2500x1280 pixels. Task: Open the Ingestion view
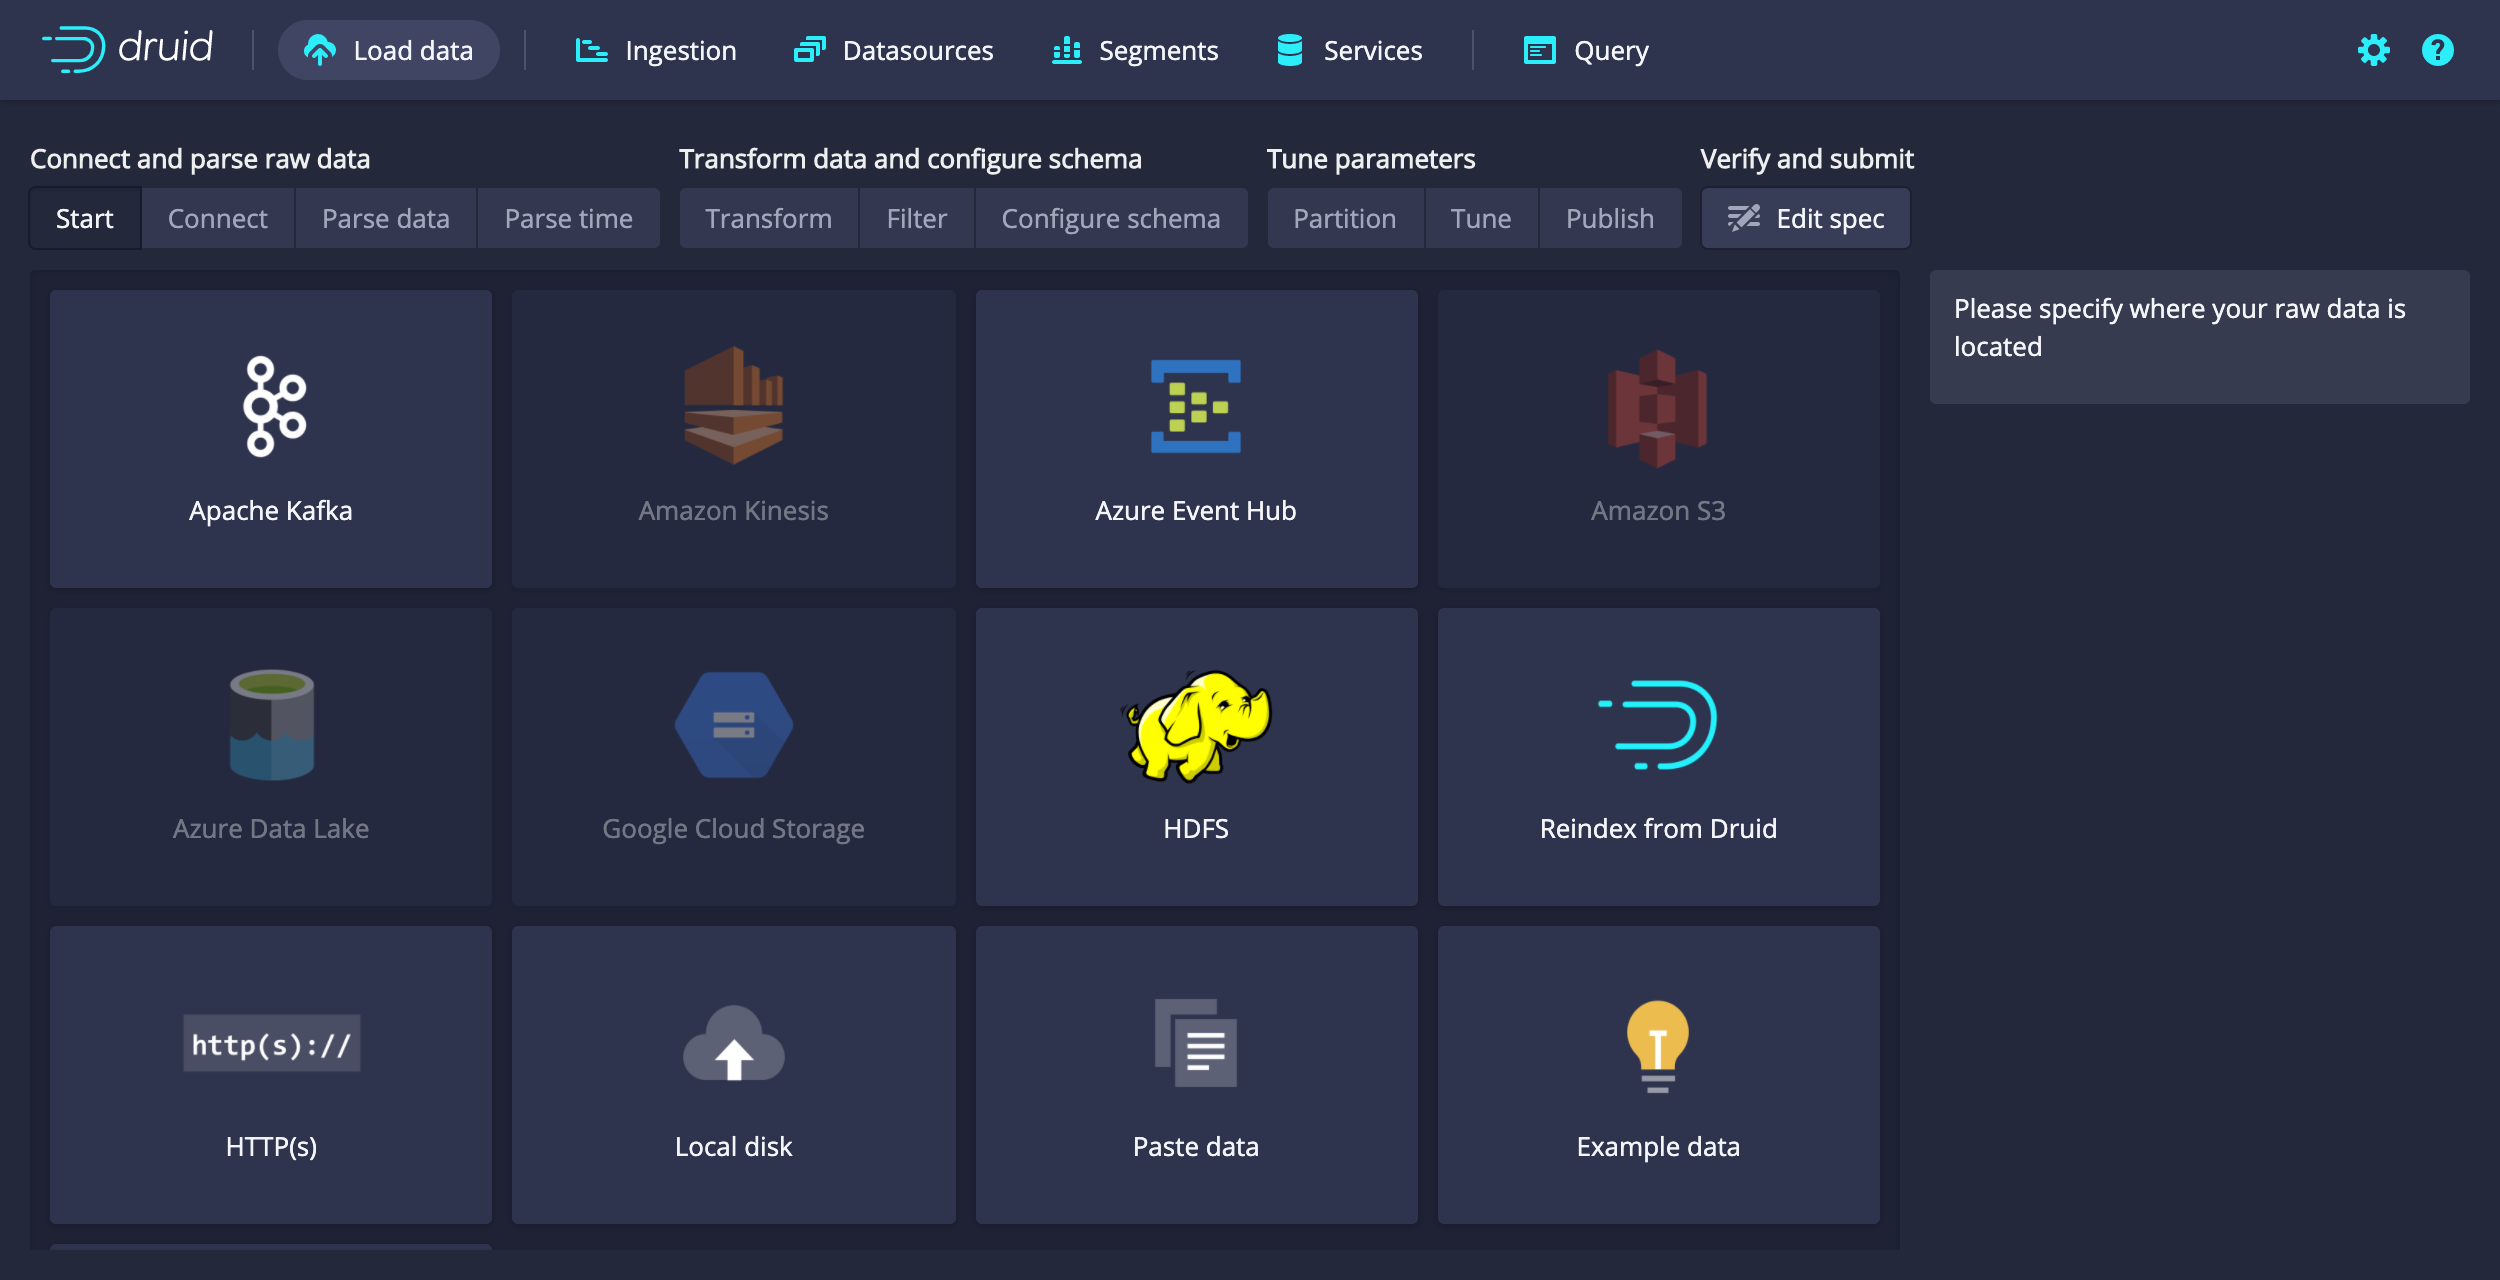656,50
